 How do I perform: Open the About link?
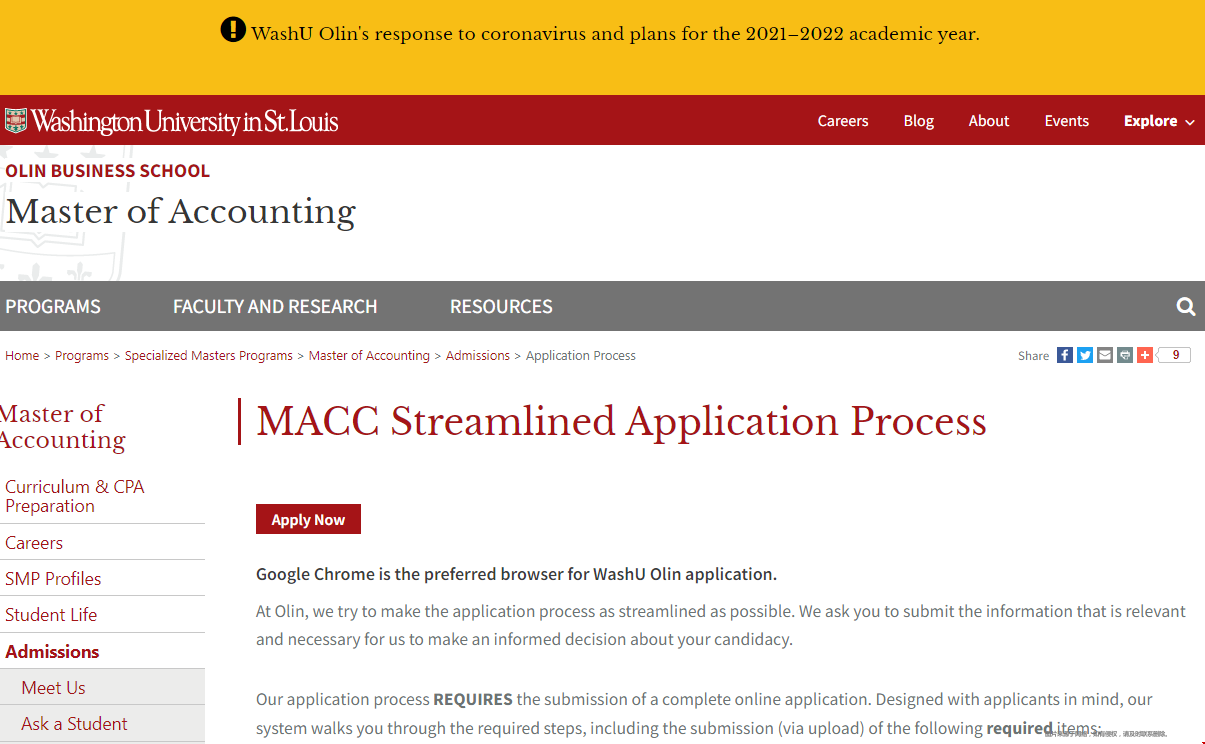click(x=989, y=121)
